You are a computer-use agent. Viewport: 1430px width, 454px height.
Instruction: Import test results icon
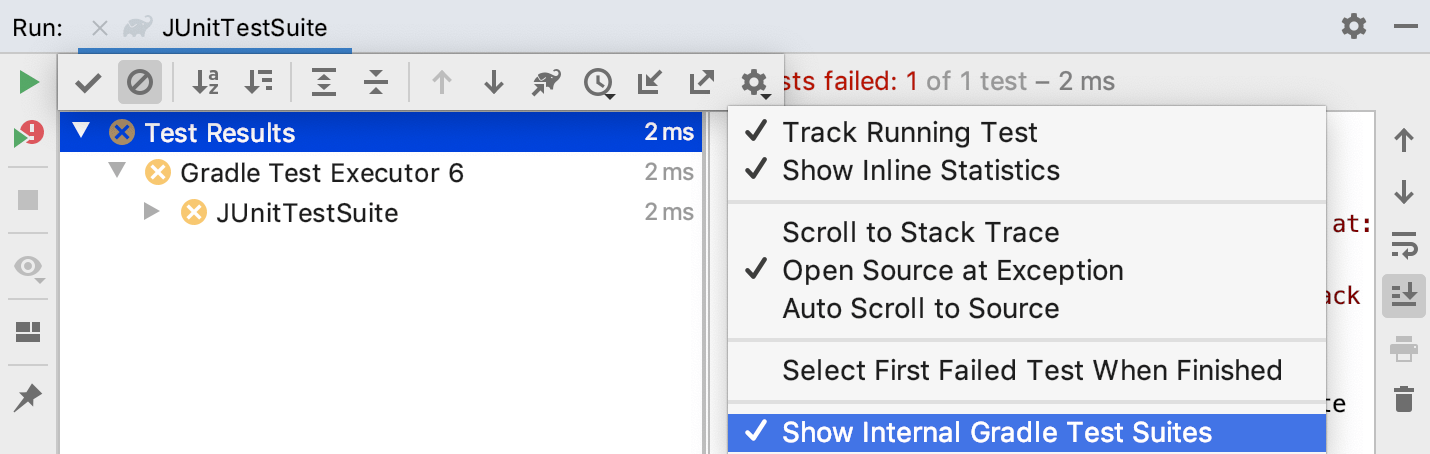(650, 82)
